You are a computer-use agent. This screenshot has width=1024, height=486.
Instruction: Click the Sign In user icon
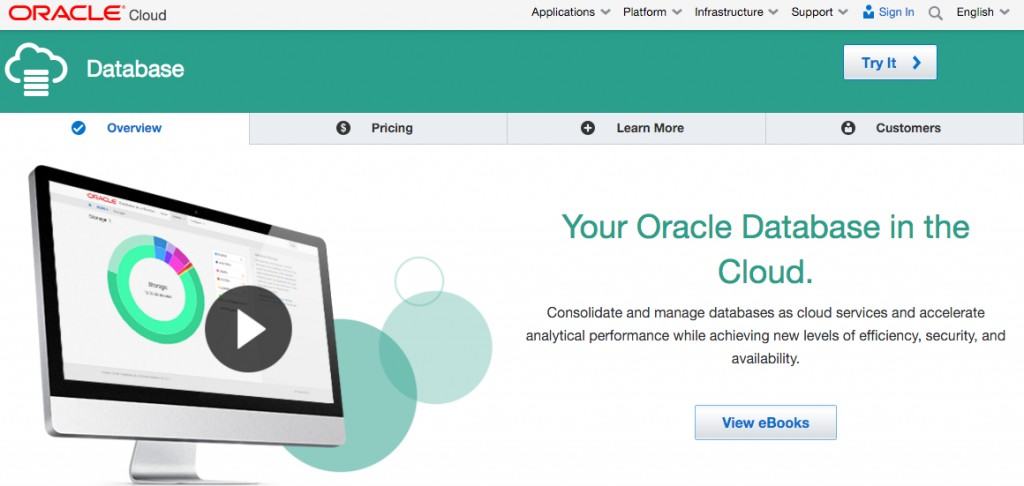coord(868,12)
